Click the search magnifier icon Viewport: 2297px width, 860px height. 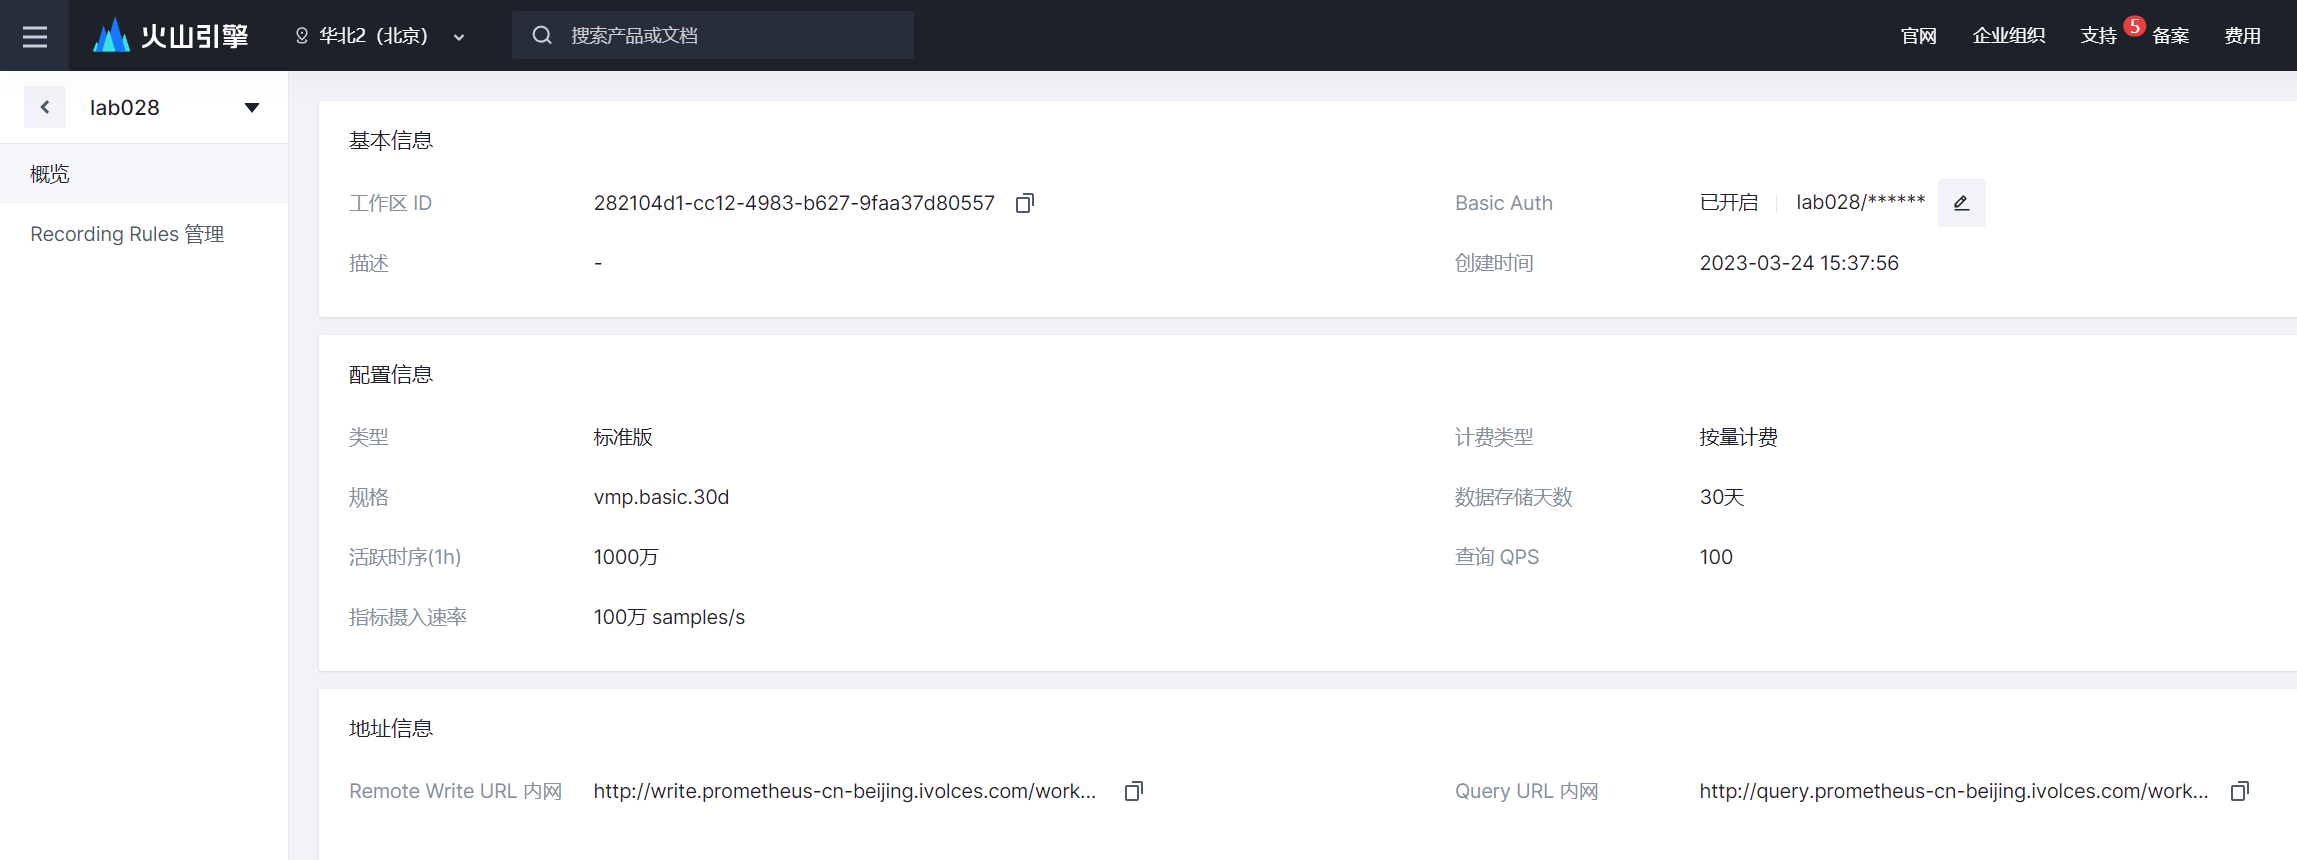pos(542,36)
